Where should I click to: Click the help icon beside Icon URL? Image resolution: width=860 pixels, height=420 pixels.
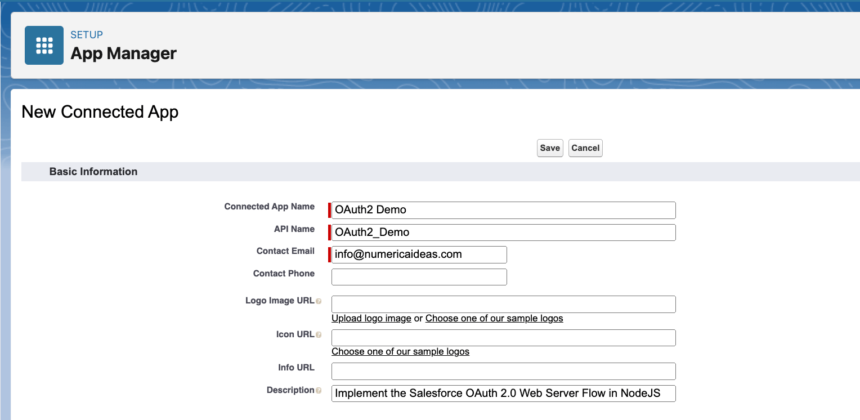(x=318, y=334)
